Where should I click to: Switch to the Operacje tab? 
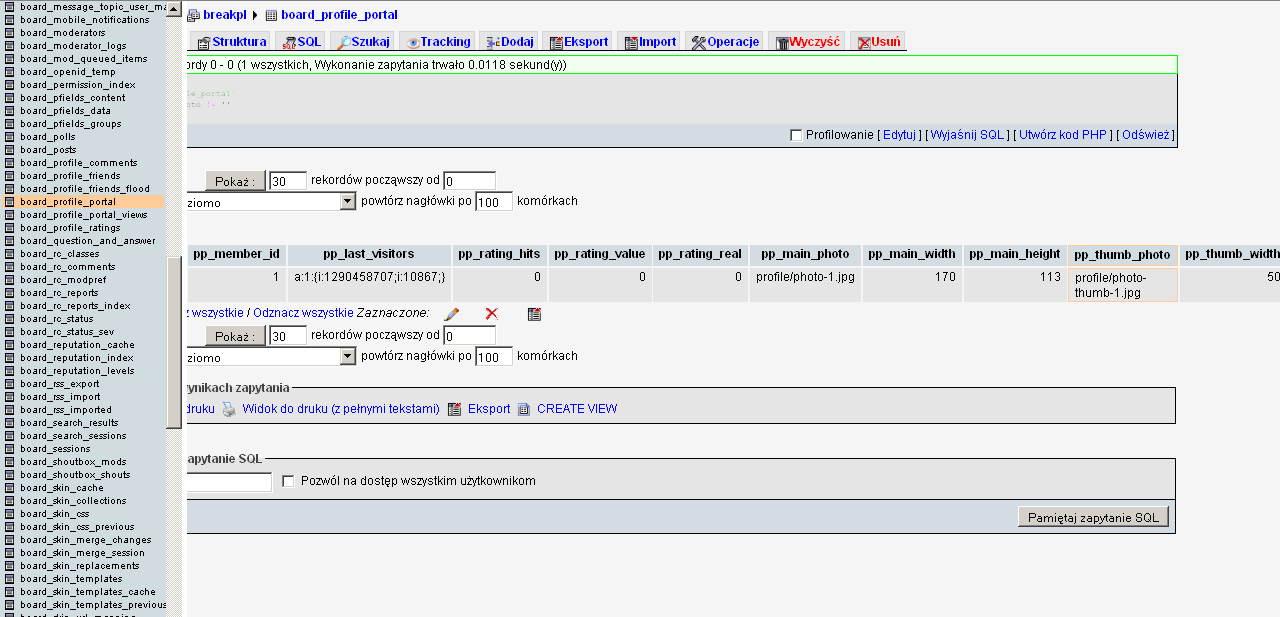coord(725,42)
